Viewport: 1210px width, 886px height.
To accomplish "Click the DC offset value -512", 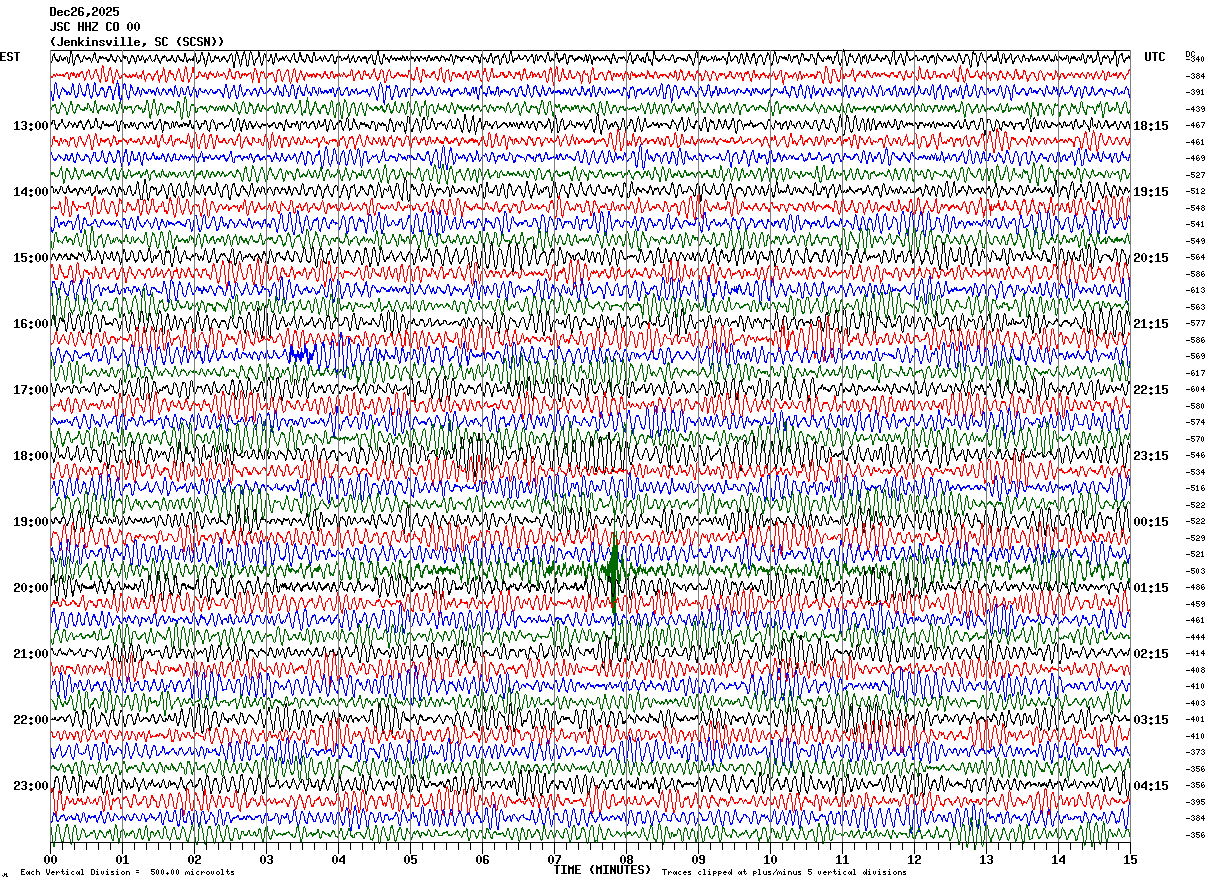I will [x=1195, y=191].
